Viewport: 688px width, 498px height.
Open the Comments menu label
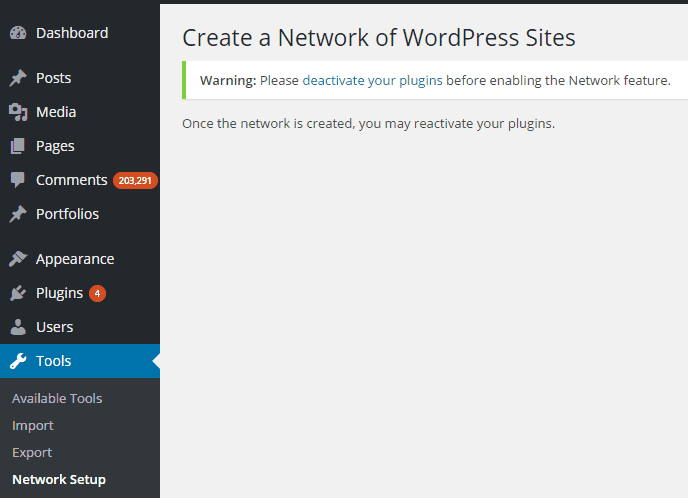click(72, 180)
